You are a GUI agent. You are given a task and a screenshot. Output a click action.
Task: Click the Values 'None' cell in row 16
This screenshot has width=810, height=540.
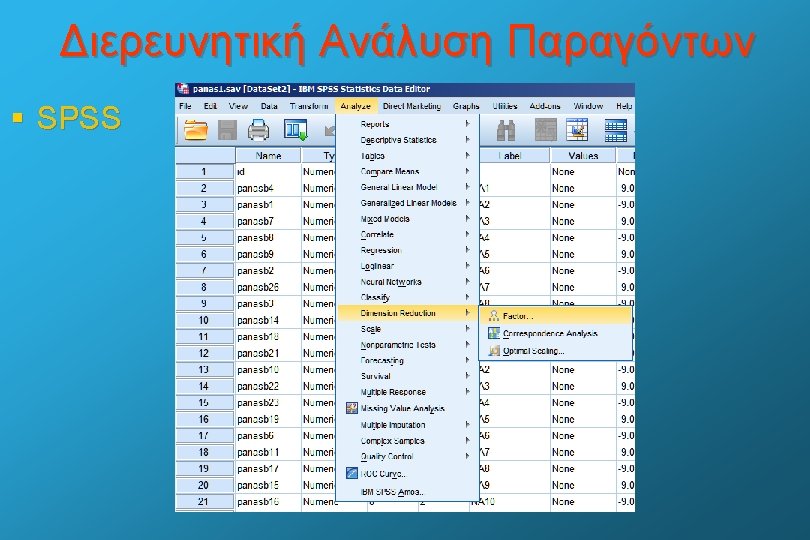click(583, 419)
